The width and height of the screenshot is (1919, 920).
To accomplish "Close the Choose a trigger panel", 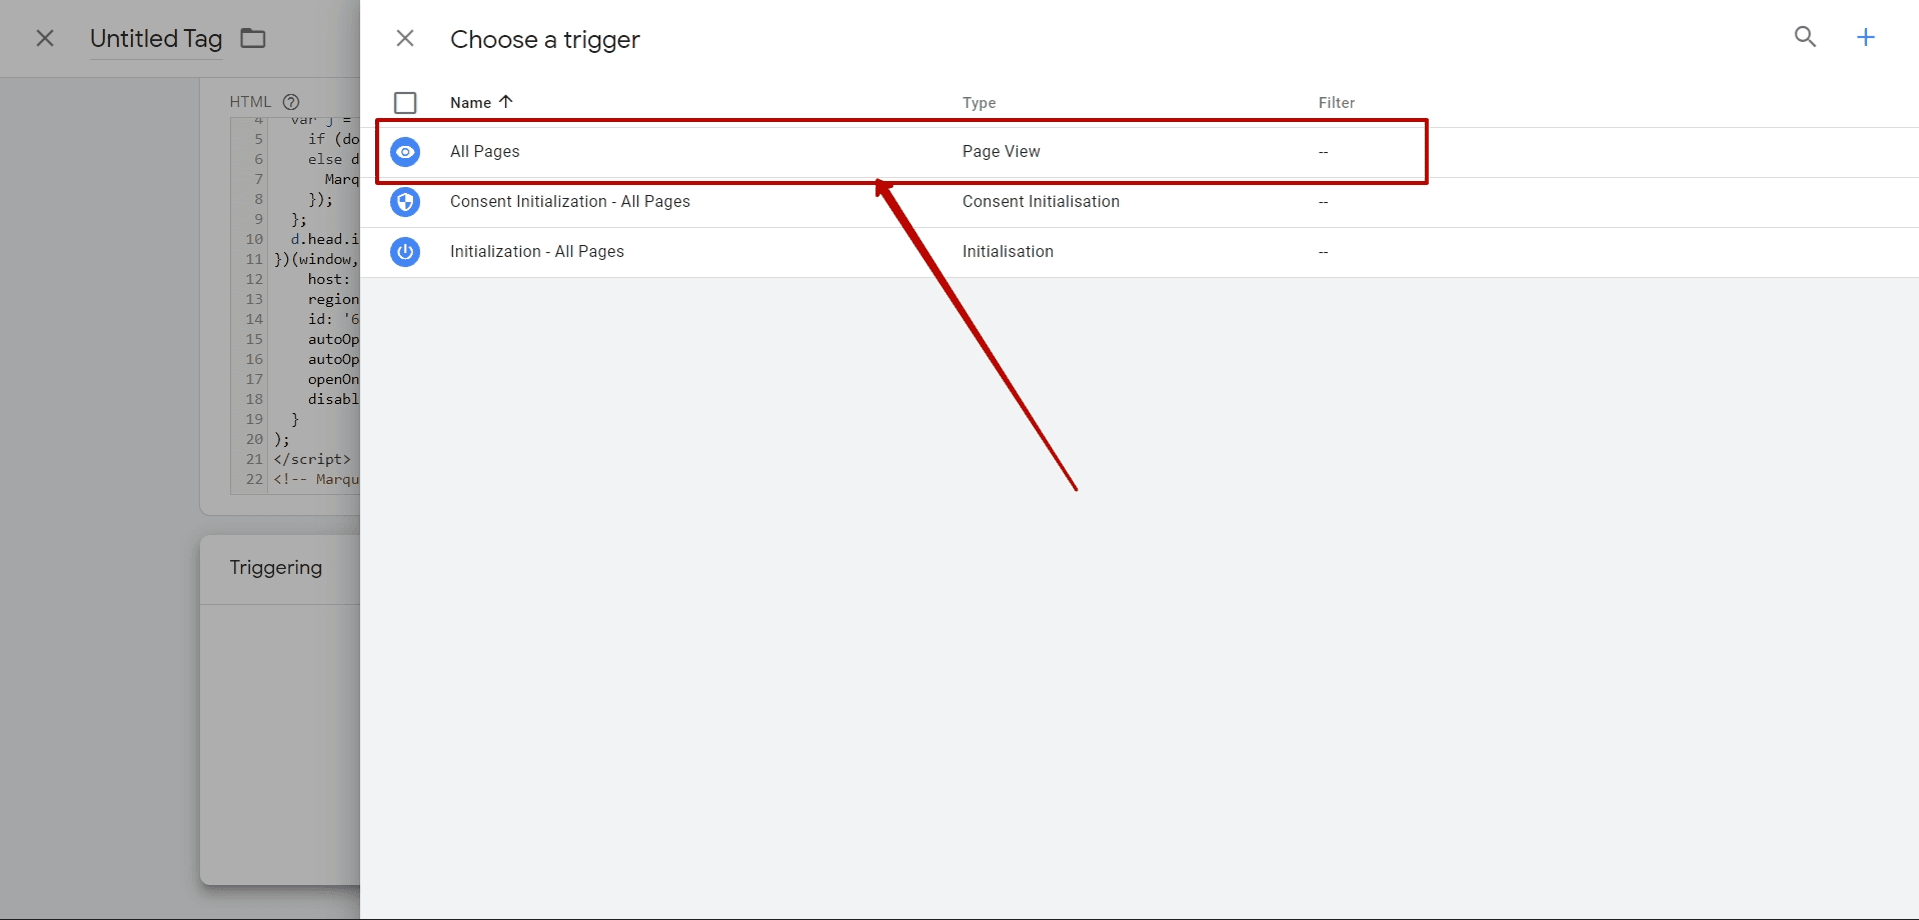I will click(x=405, y=38).
